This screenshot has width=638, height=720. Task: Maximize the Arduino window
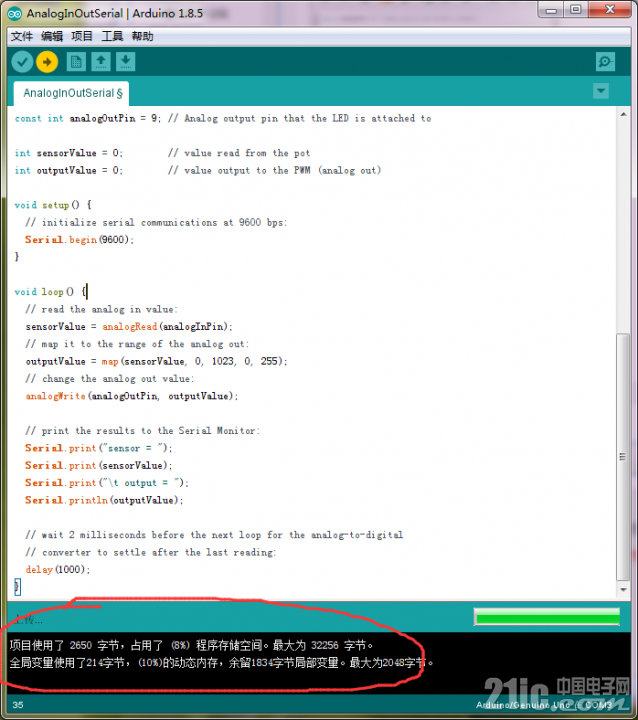[576, 10]
